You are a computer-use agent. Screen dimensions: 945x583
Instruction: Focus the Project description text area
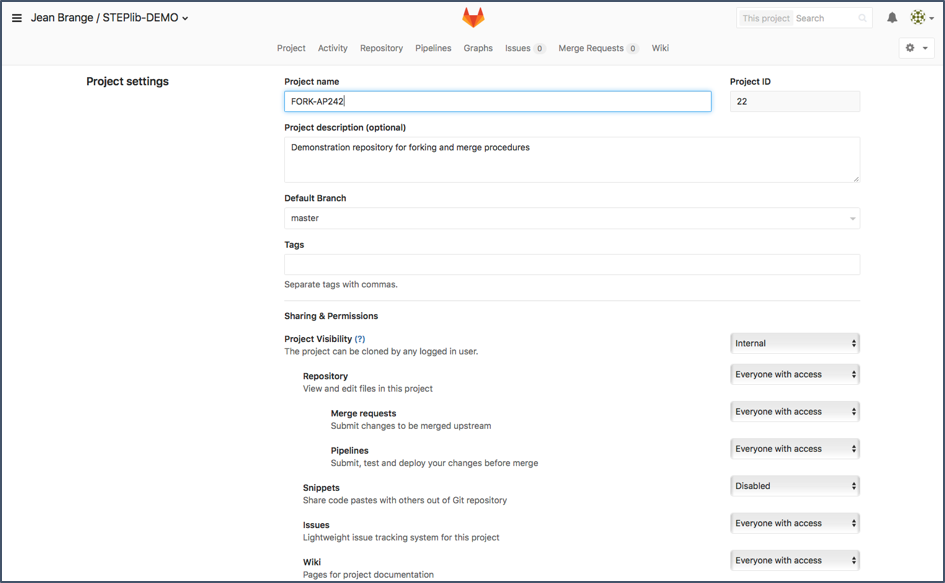571,160
